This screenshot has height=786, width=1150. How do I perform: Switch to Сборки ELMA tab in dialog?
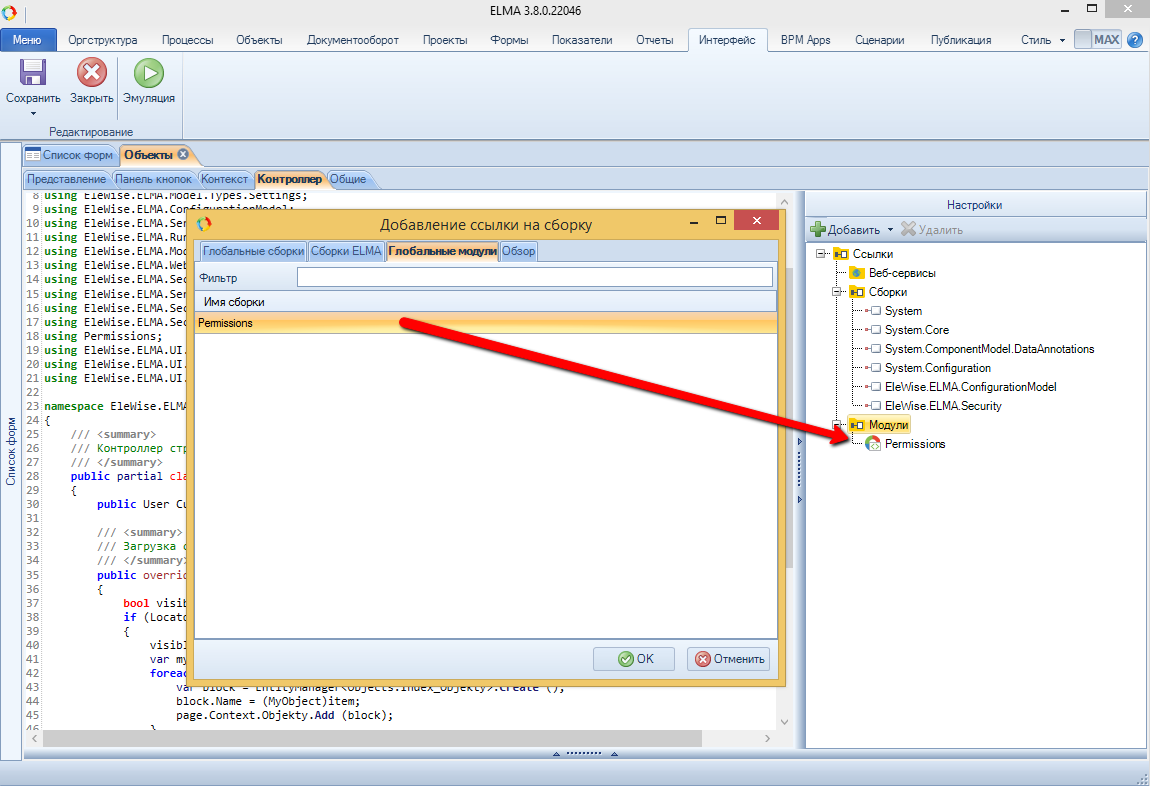click(x=346, y=251)
